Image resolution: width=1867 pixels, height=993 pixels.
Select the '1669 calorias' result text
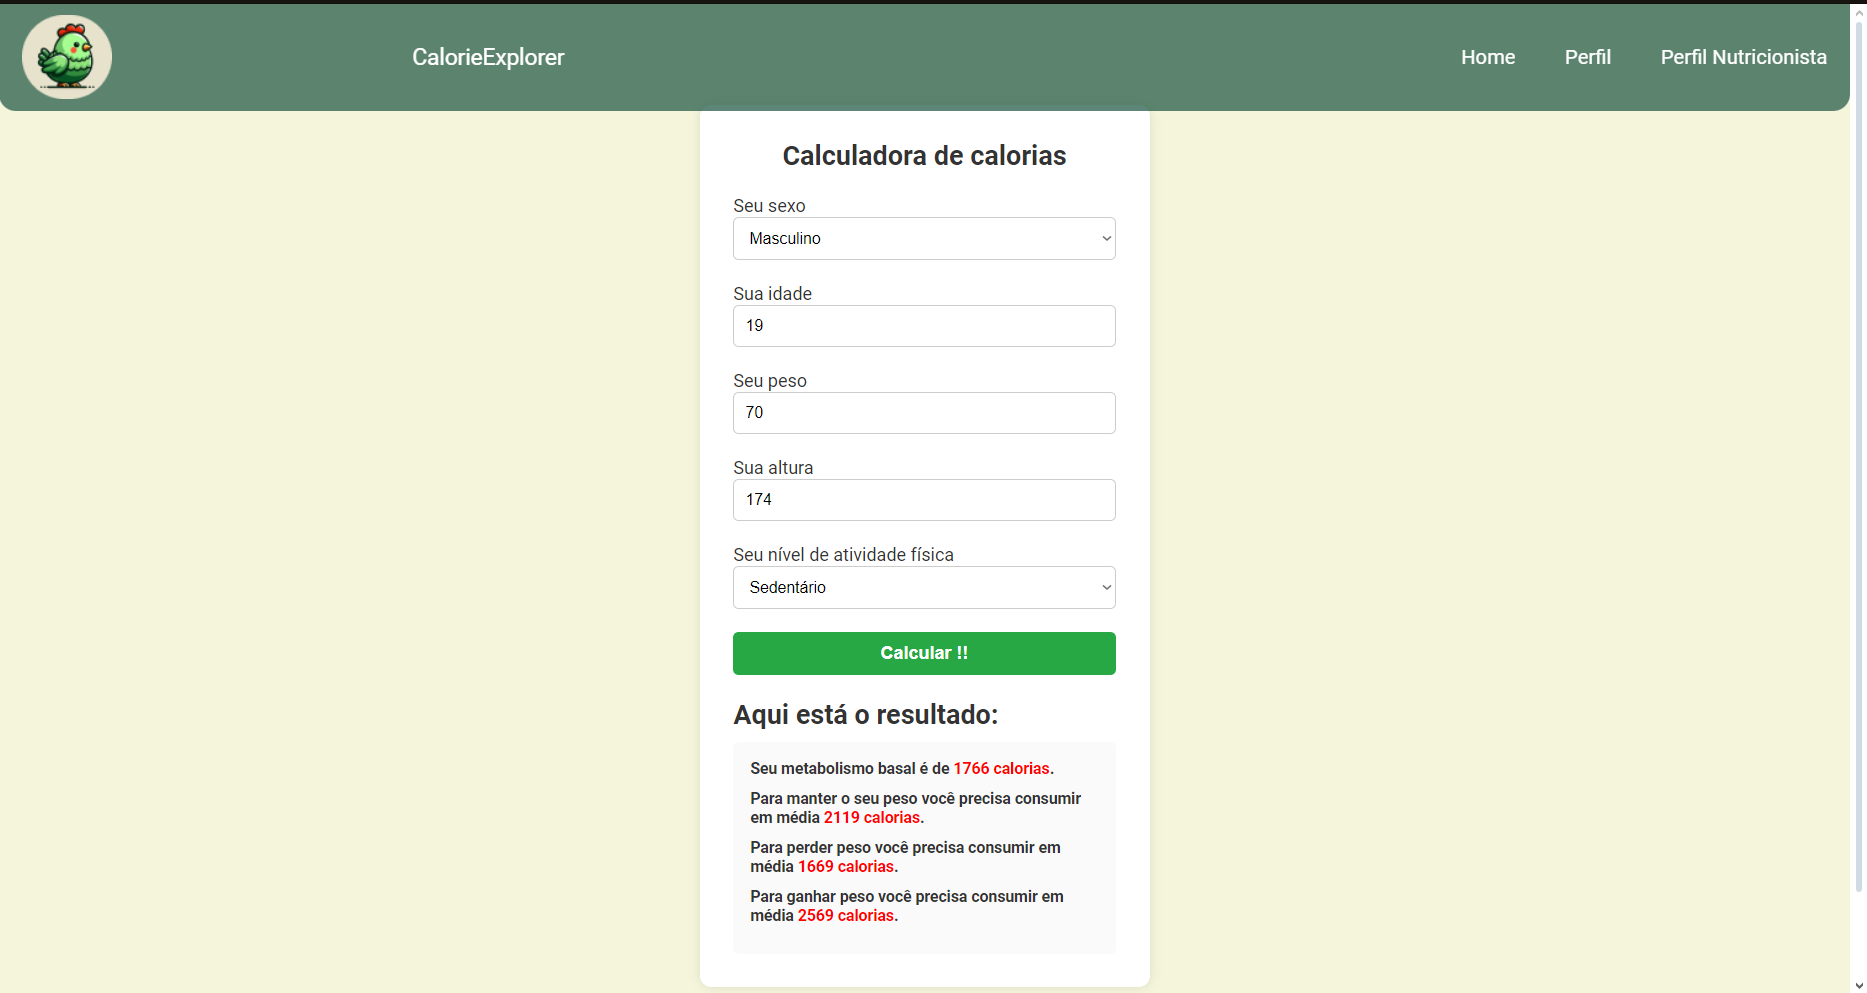pos(846,866)
